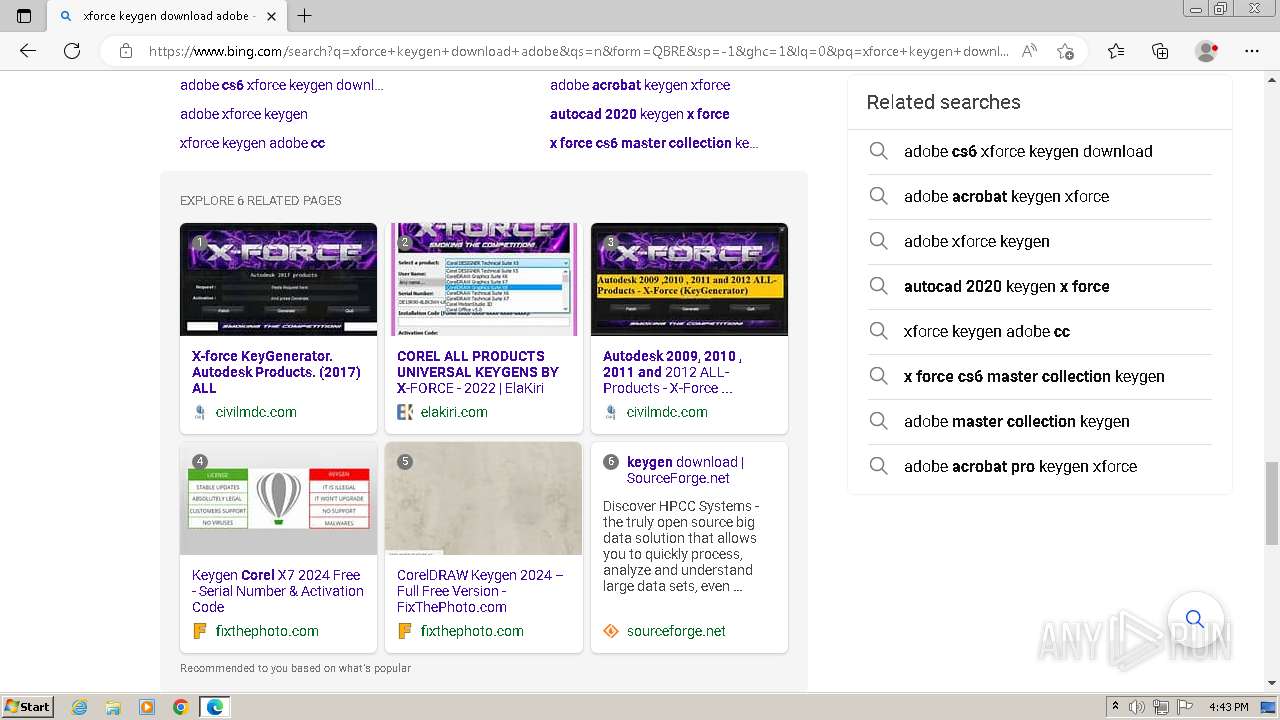Select related search 'adobe cs6 xforce keygen download'
The image size is (1280, 720).
click(x=1039, y=151)
